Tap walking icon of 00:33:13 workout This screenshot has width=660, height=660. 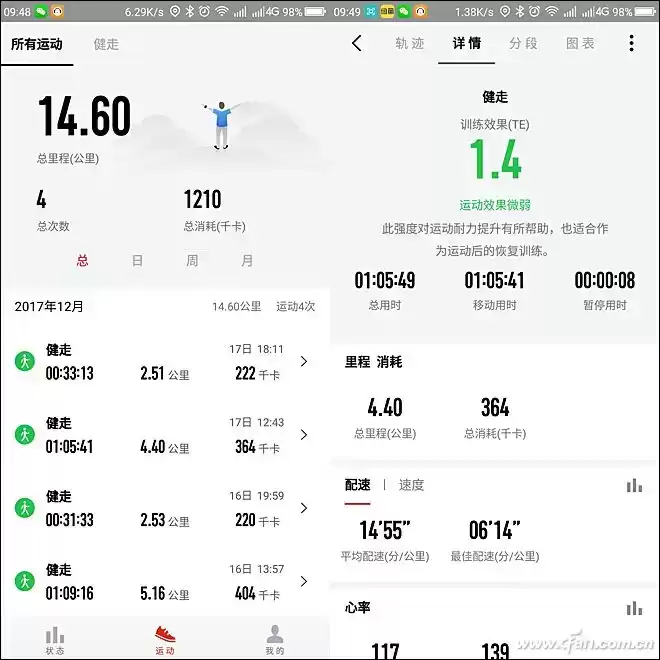(25, 361)
